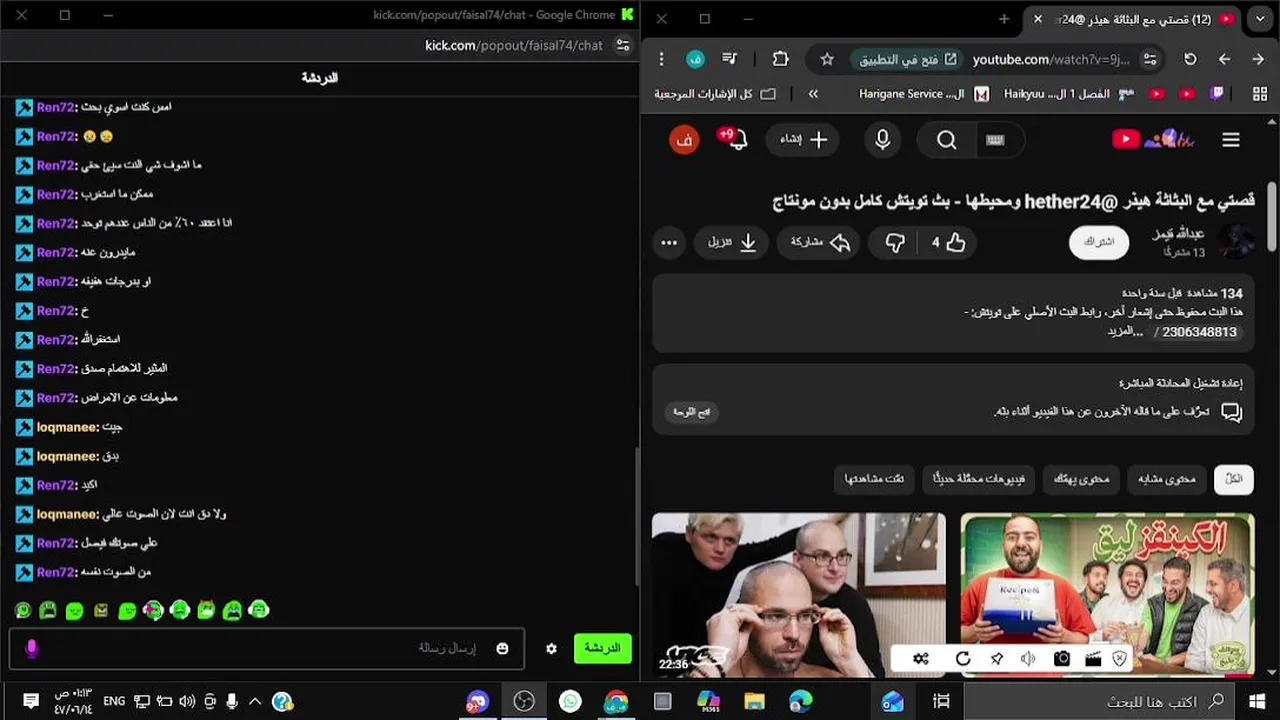Viewport: 1280px width, 720px height.
Task: Start YouTube voice search with microphone
Action: click(x=882, y=140)
